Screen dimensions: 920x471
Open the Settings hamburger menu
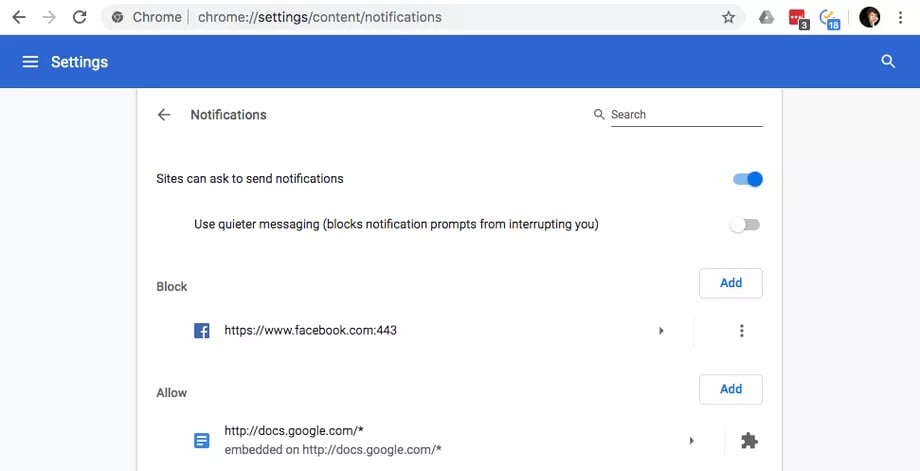30,62
